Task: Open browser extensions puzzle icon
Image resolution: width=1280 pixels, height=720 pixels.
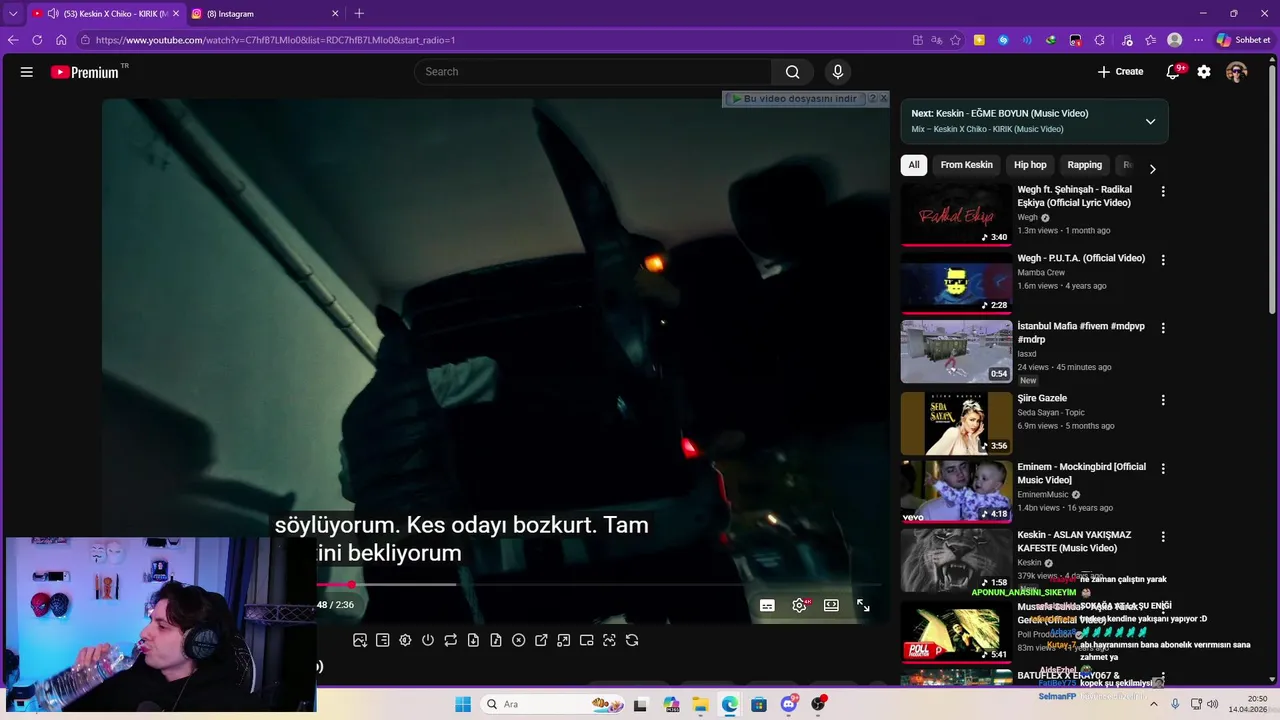Action: coord(1099,40)
